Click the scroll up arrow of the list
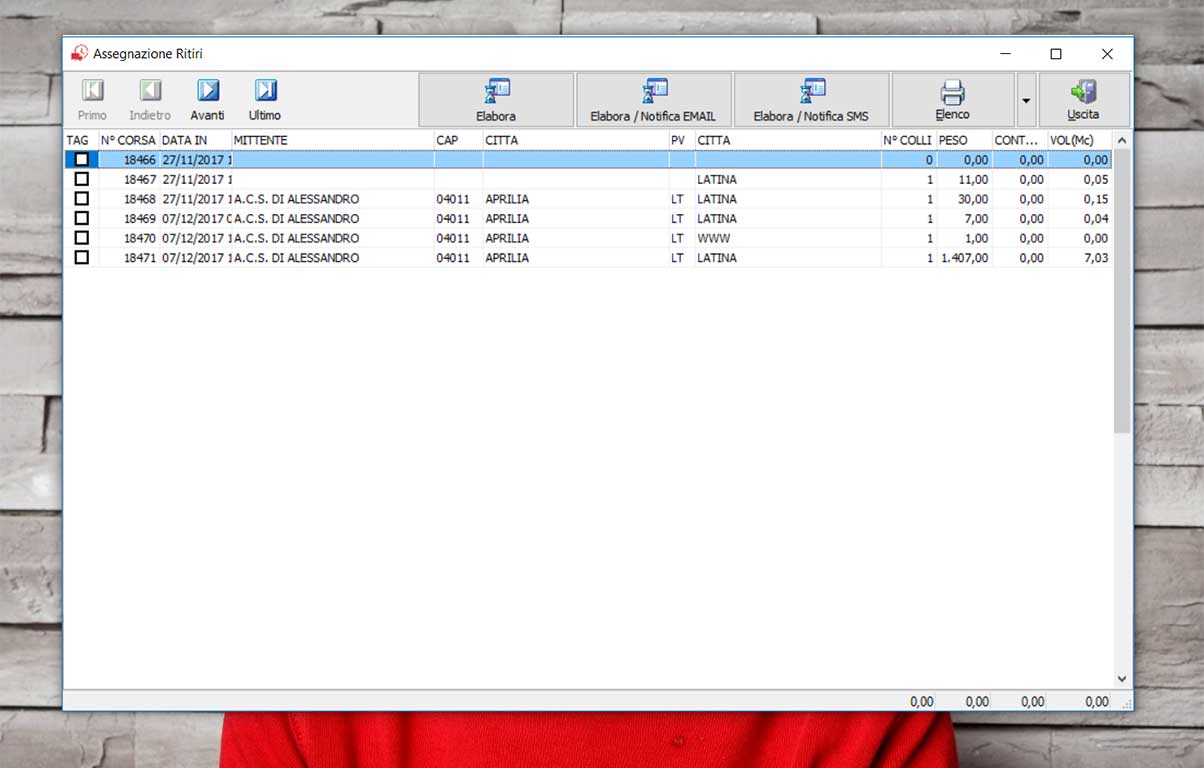 [x=1122, y=141]
